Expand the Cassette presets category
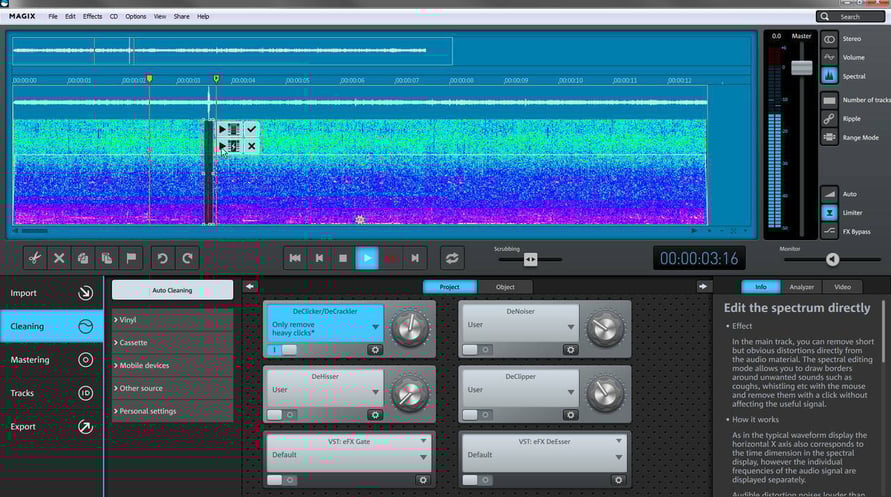The image size is (891, 497). pyautogui.click(x=172, y=343)
